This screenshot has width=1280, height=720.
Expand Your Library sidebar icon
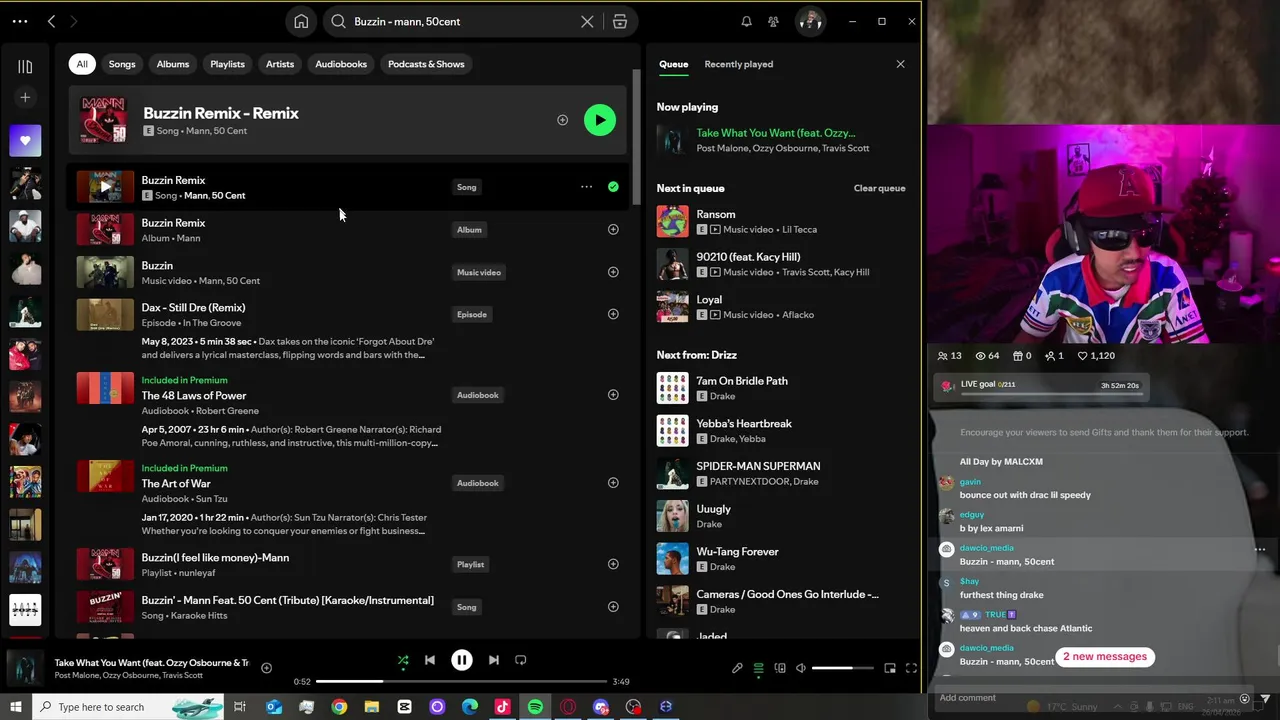(25, 66)
